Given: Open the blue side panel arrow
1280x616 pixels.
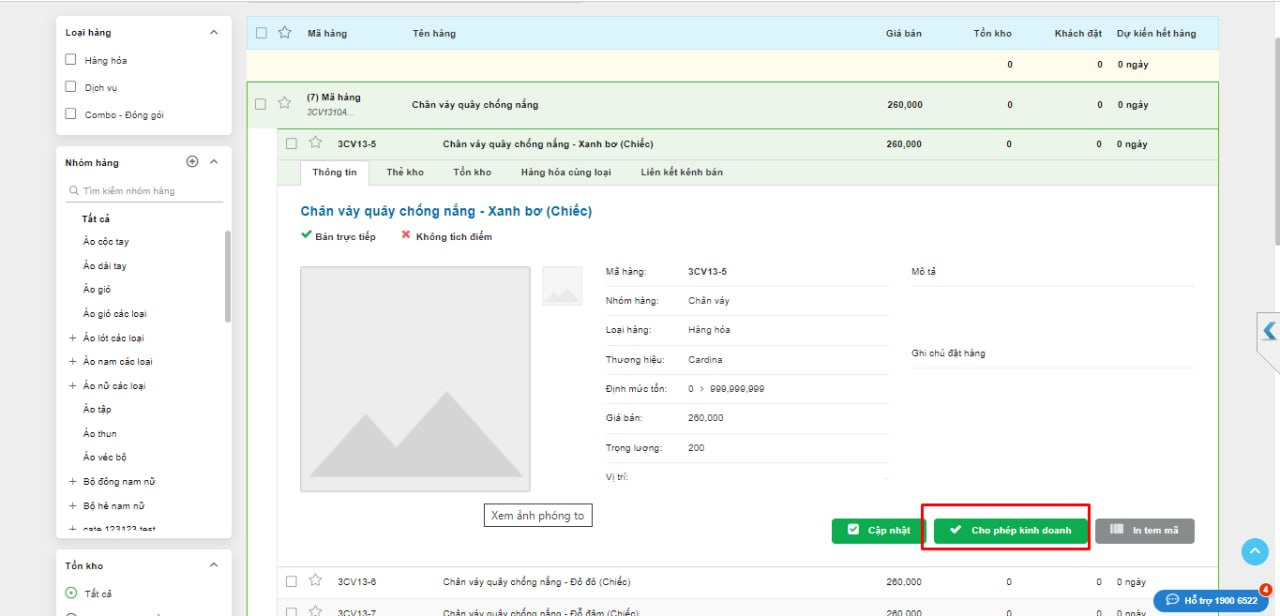Looking at the screenshot, I should [x=1269, y=330].
